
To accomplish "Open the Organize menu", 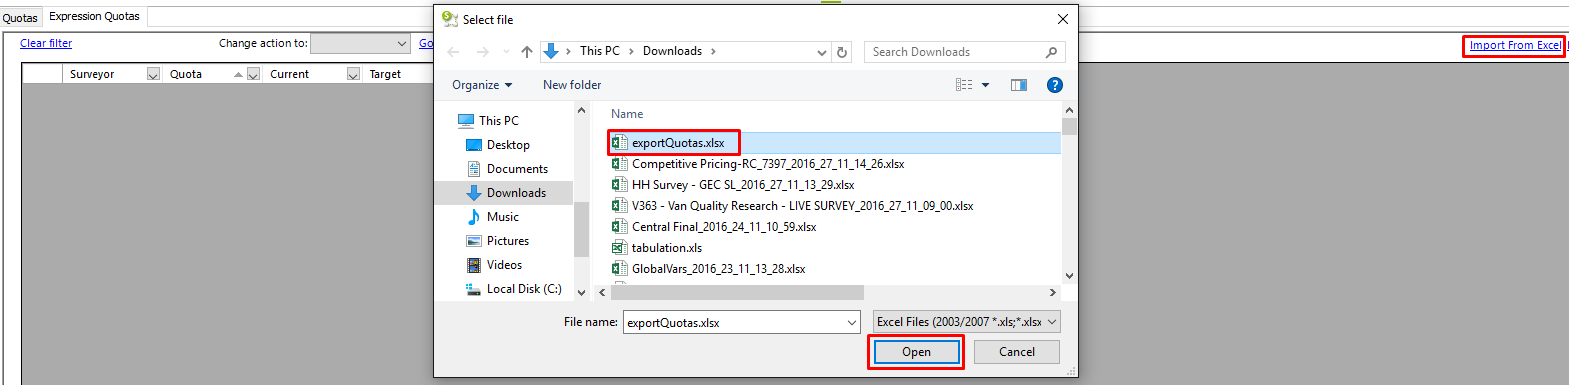I will click(482, 85).
